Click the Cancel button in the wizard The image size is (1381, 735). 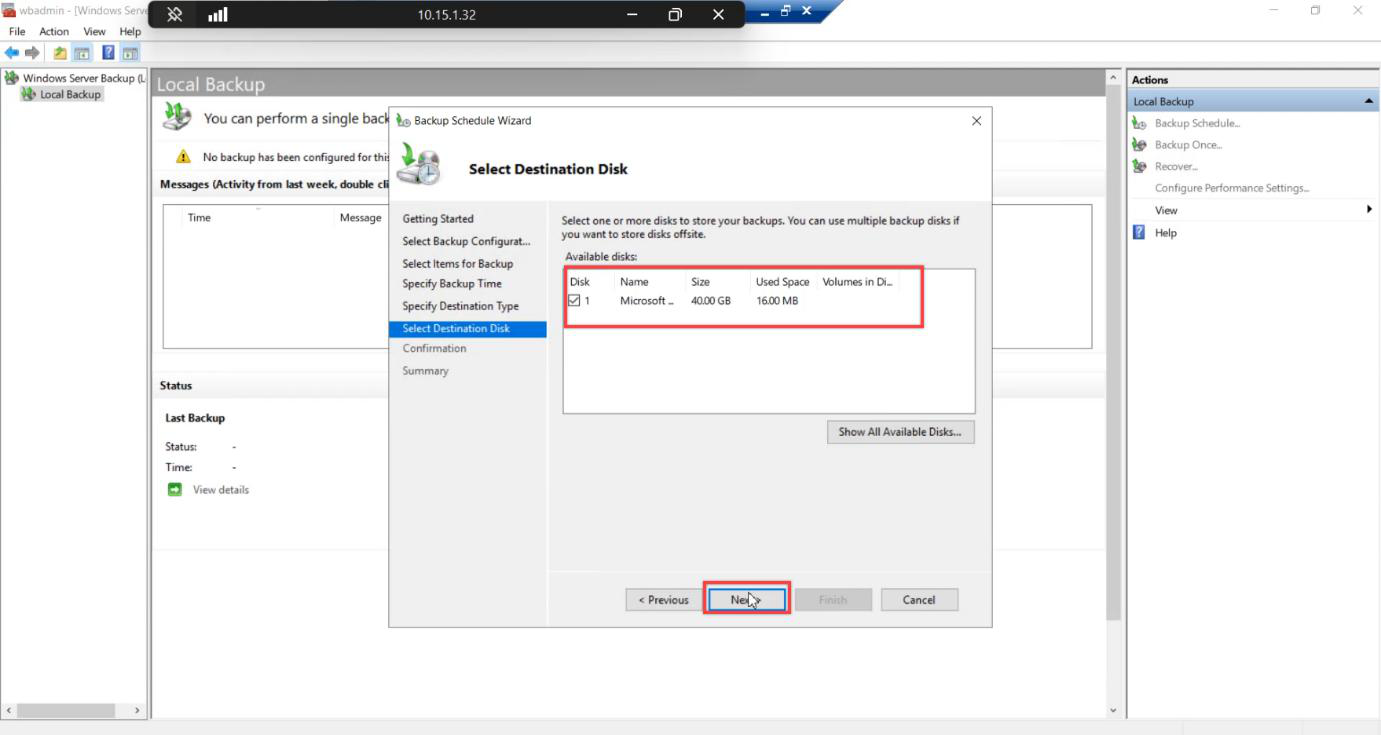click(x=919, y=600)
